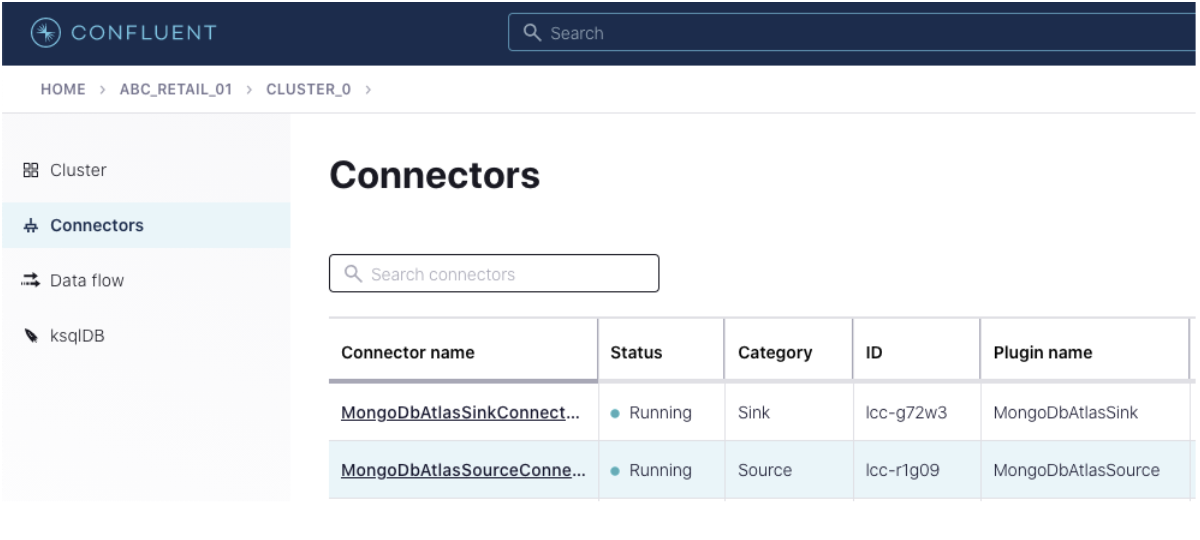Viewport: 1200px width, 540px height.
Task: Click the Connectors page heading
Action: [x=434, y=175]
